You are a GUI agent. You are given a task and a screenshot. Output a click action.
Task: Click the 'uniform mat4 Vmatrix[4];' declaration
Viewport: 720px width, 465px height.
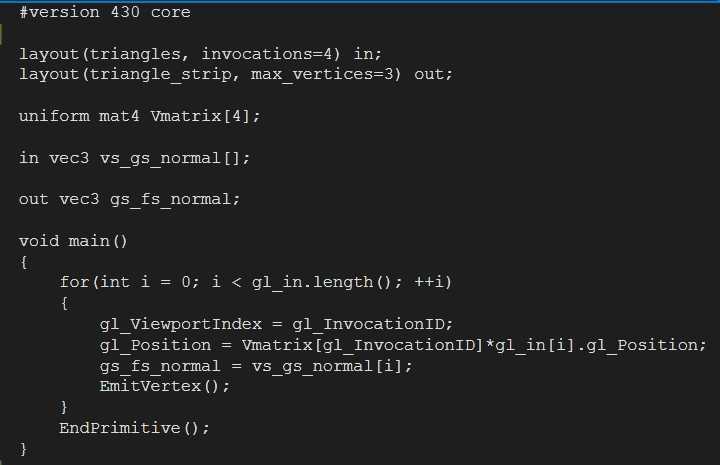click(x=140, y=116)
